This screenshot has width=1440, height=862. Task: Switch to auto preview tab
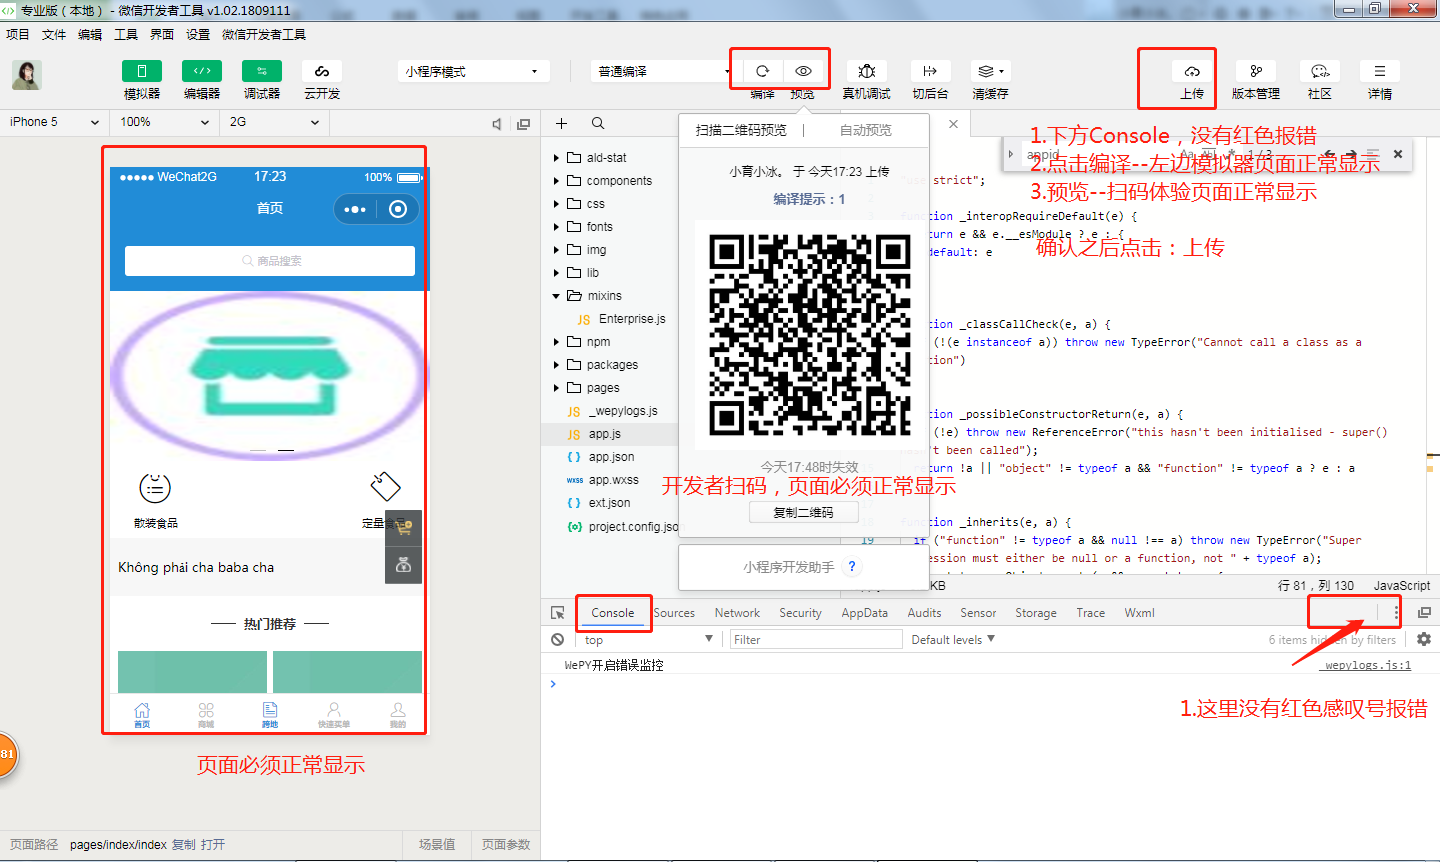866,130
